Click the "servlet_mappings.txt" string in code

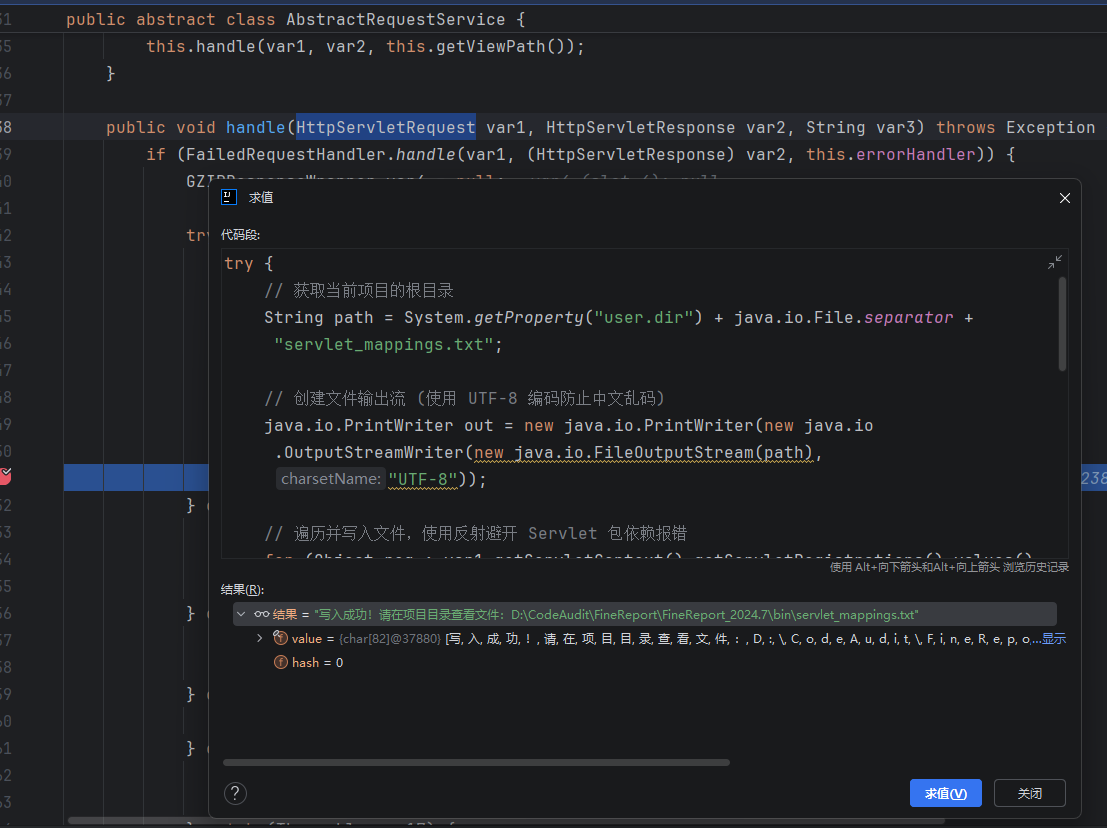pyautogui.click(x=385, y=344)
